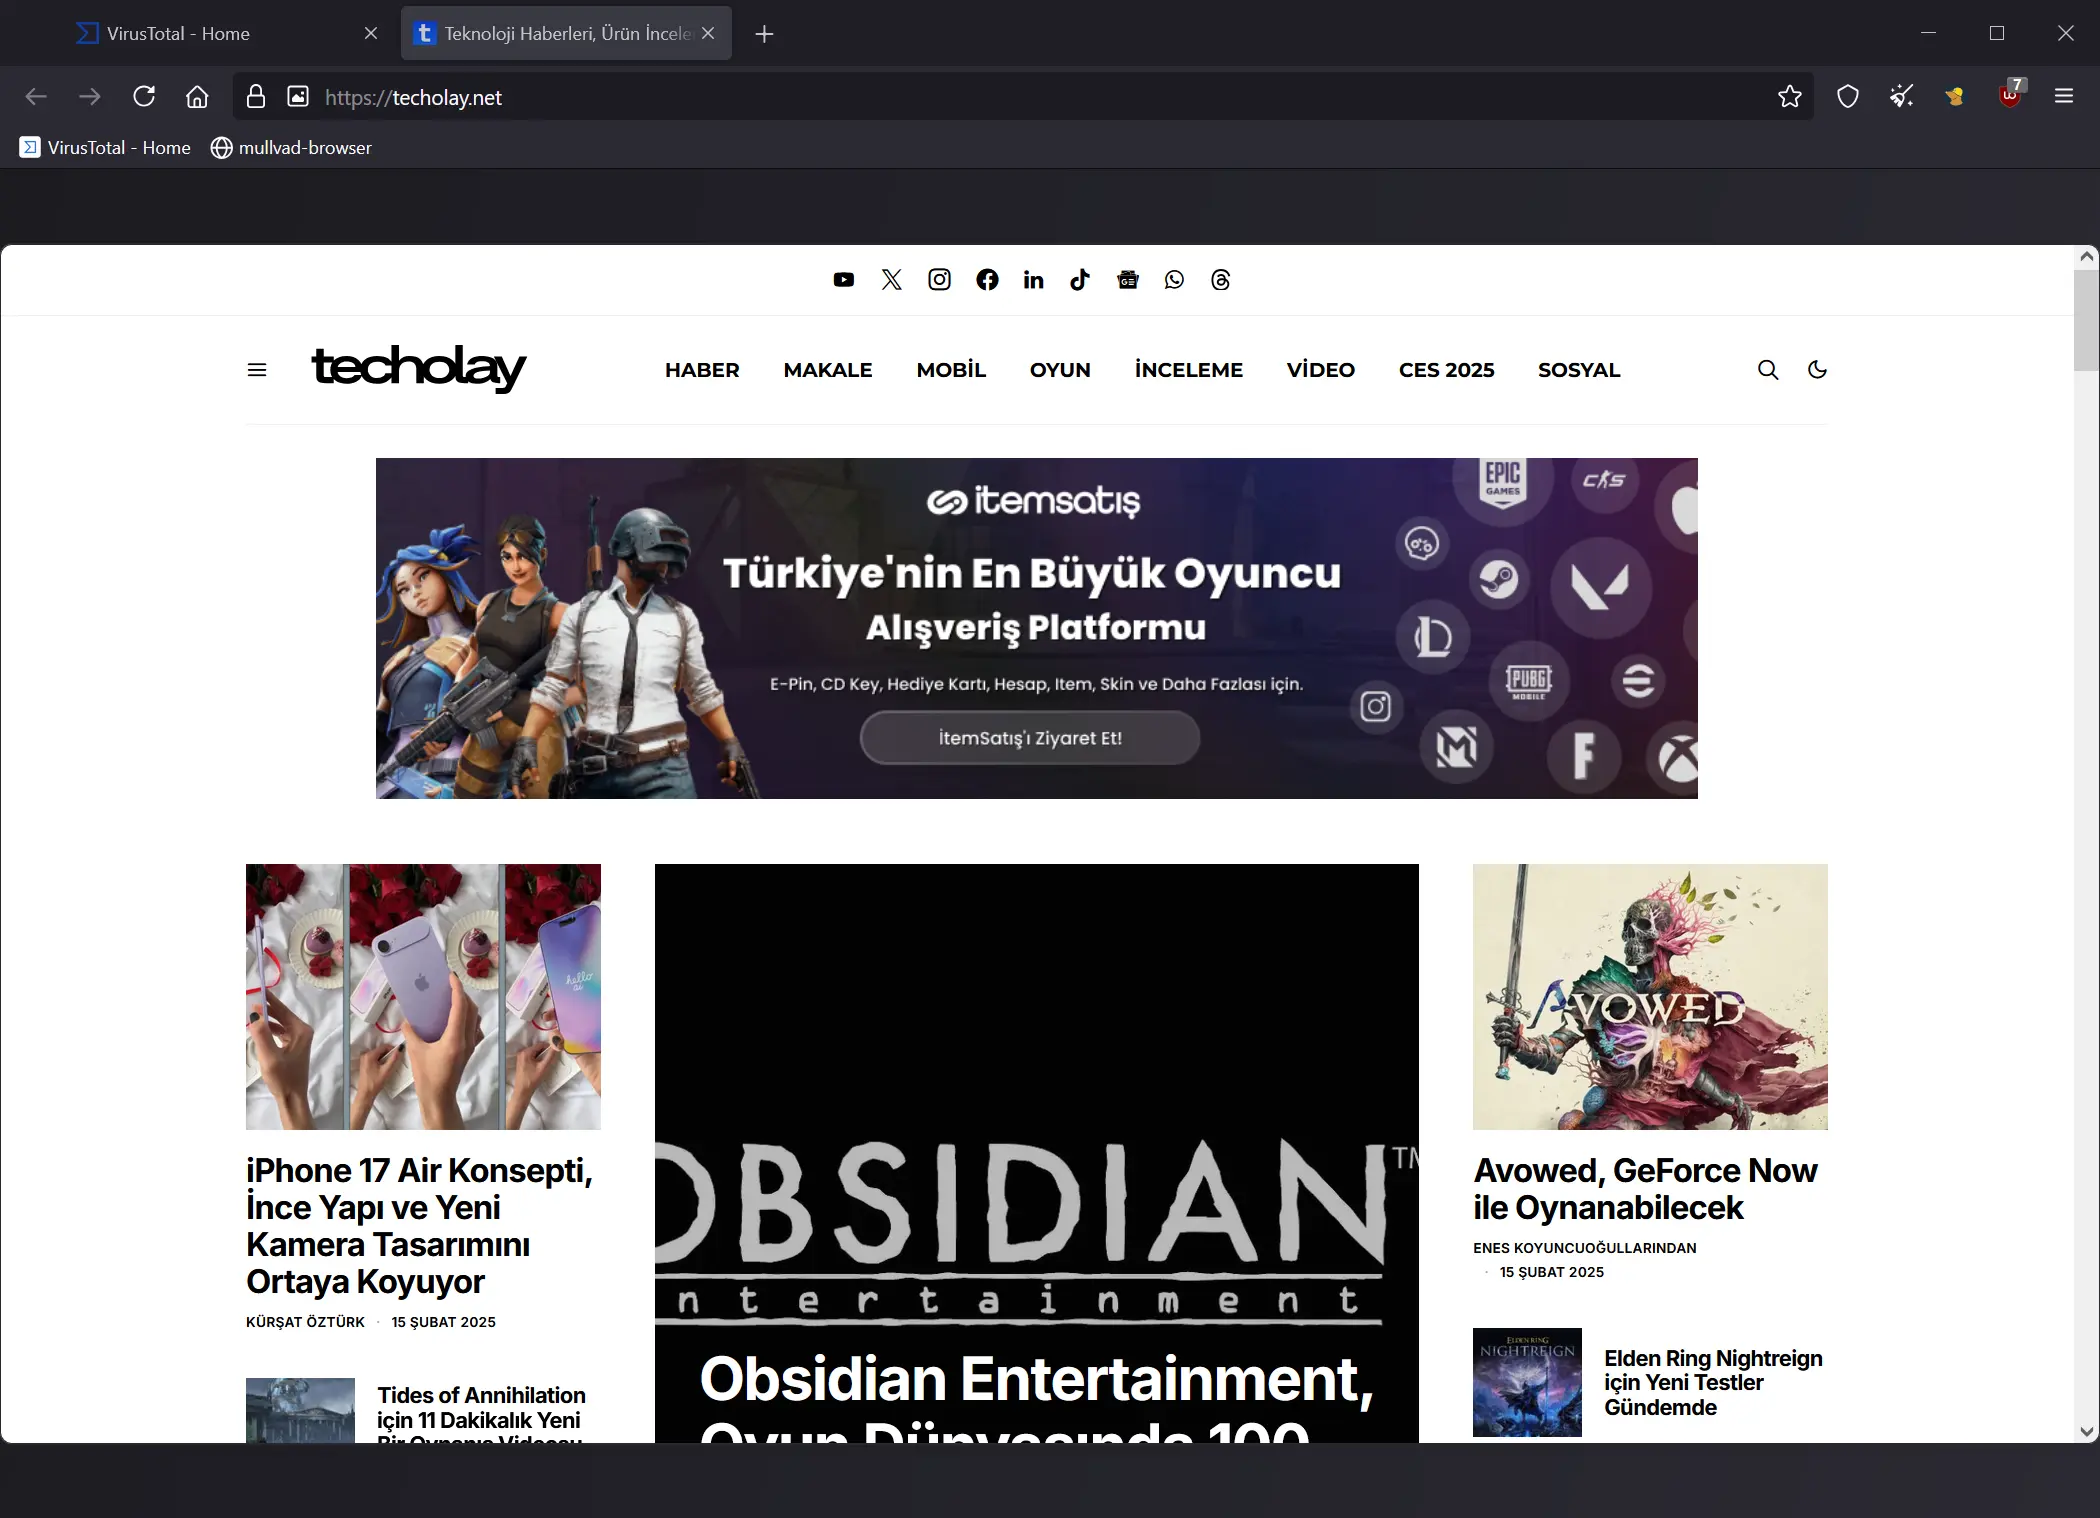Open the TikTok social icon
The height and width of the screenshot is (1518, 2100).
(1080, 280)
